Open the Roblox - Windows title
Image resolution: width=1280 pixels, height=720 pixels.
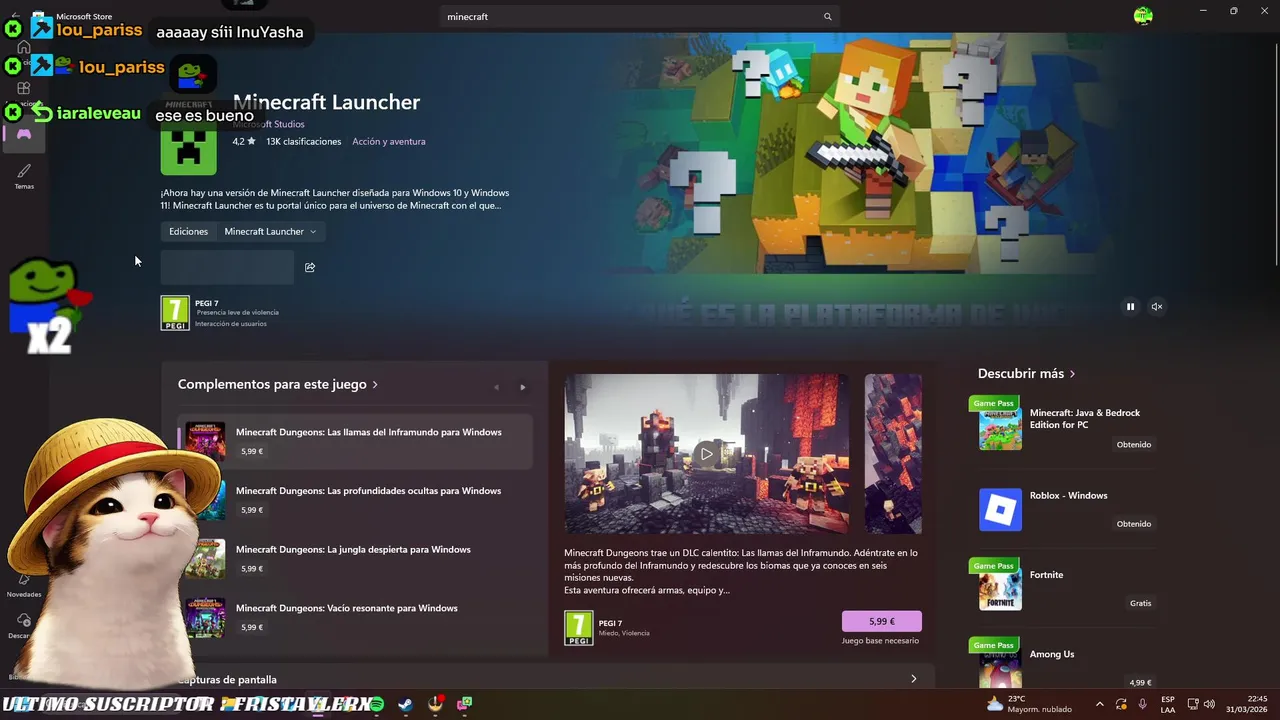1068,495
